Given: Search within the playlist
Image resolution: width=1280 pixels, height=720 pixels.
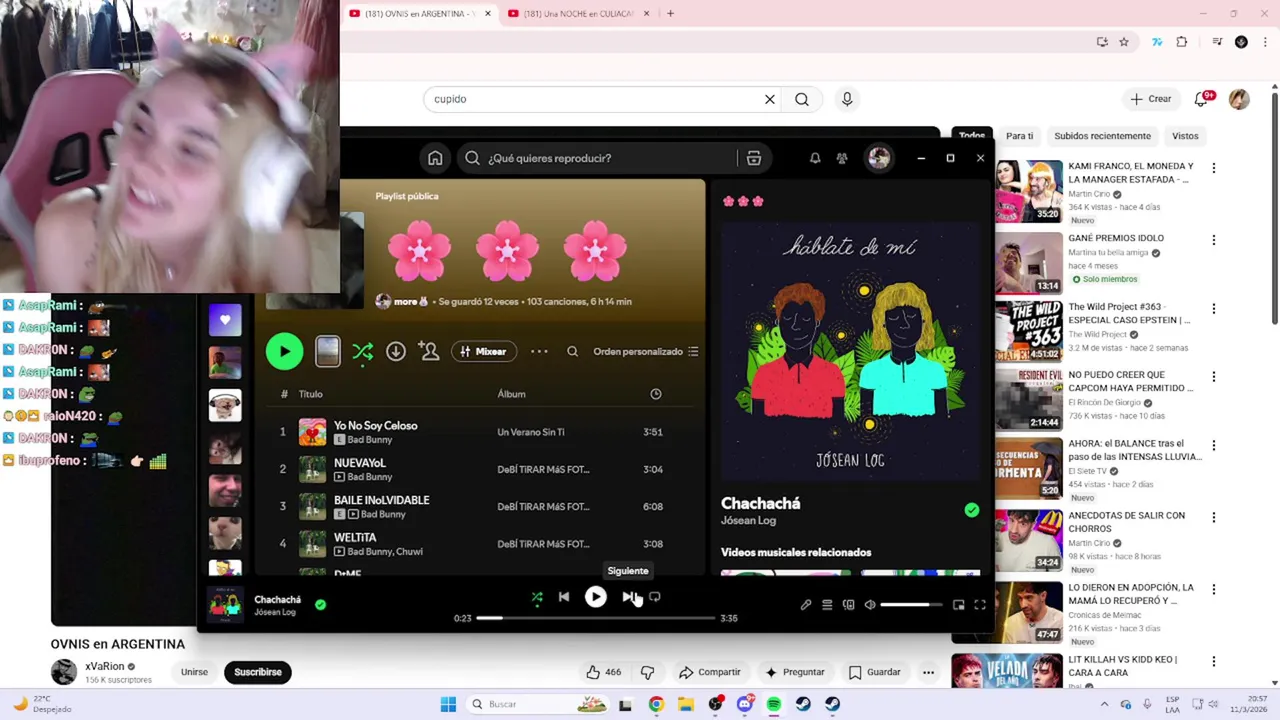Looking at the screenshot, I should [x=572, y=351].
